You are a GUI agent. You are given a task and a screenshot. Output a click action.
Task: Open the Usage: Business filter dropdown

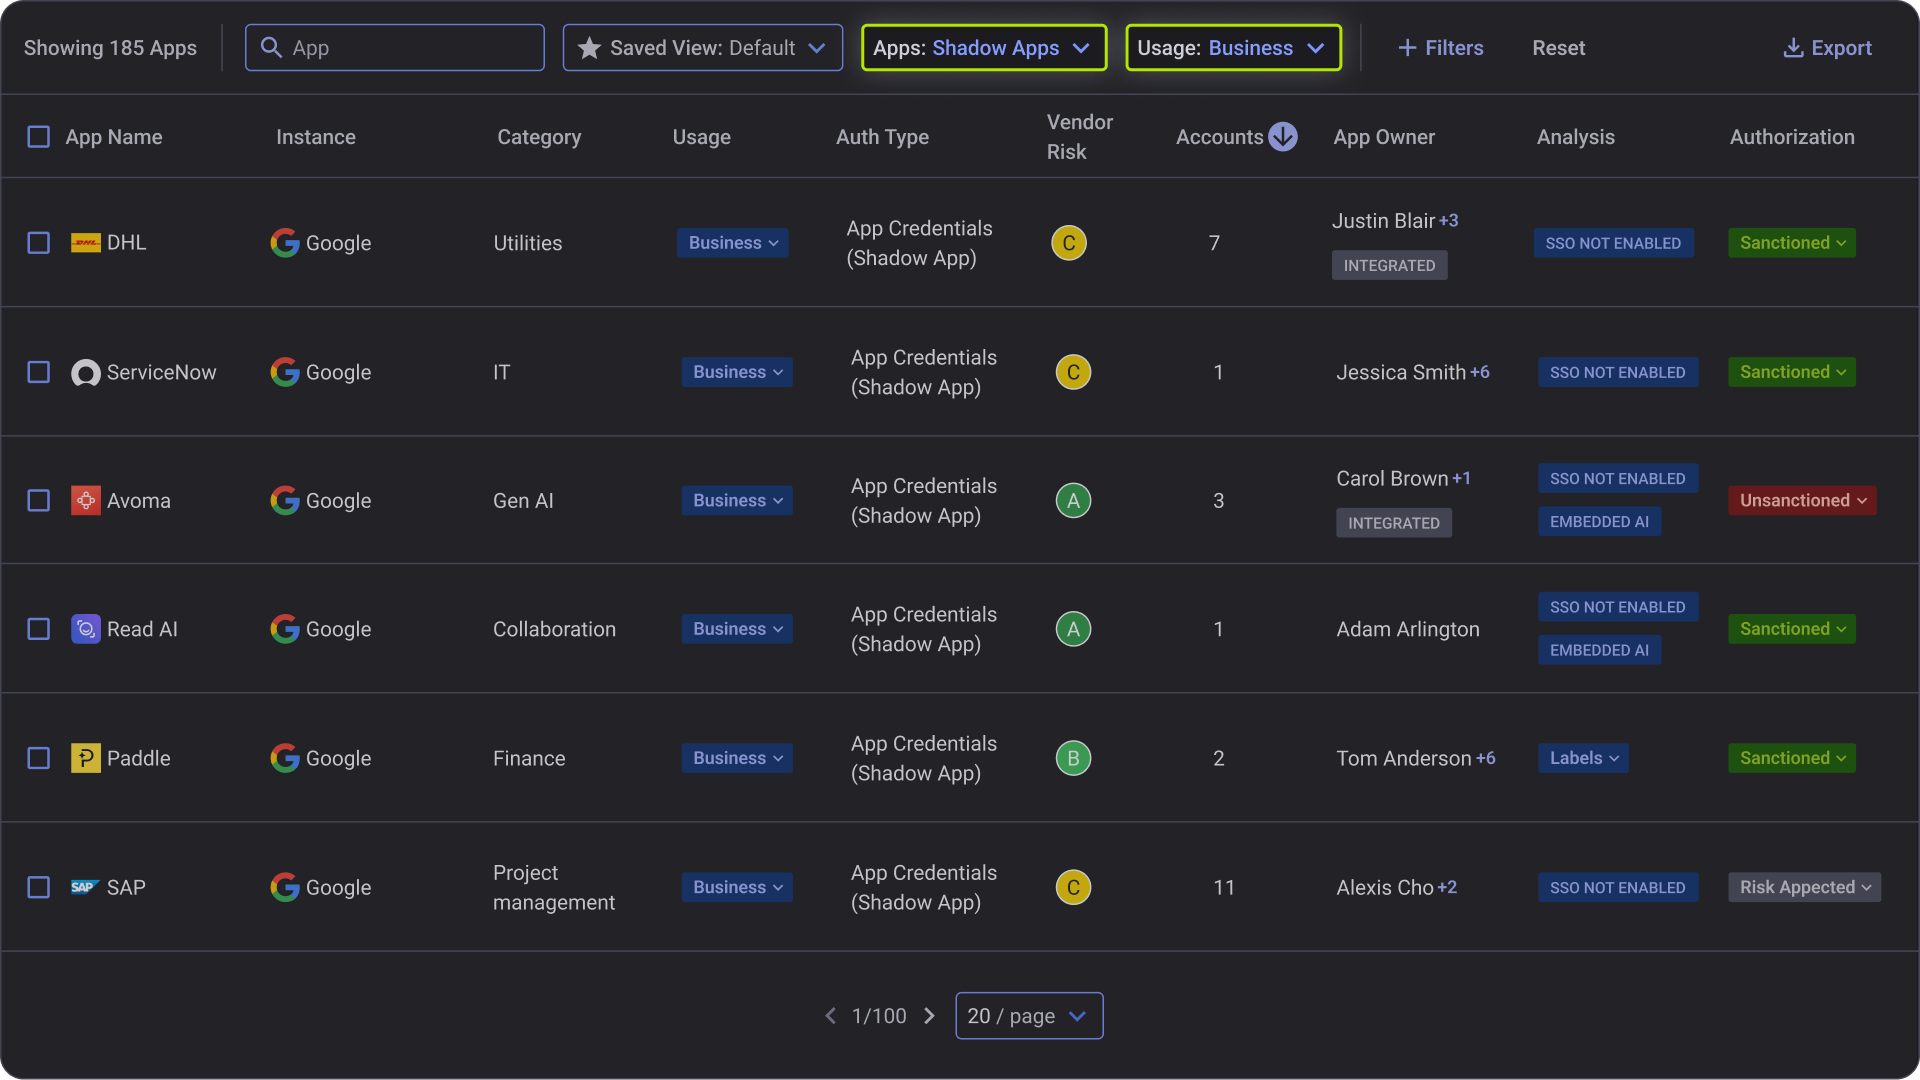(1233, 48)
